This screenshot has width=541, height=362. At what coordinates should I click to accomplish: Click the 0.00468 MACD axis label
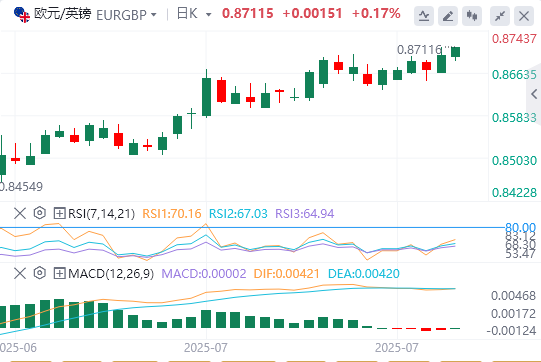(513, 296)
